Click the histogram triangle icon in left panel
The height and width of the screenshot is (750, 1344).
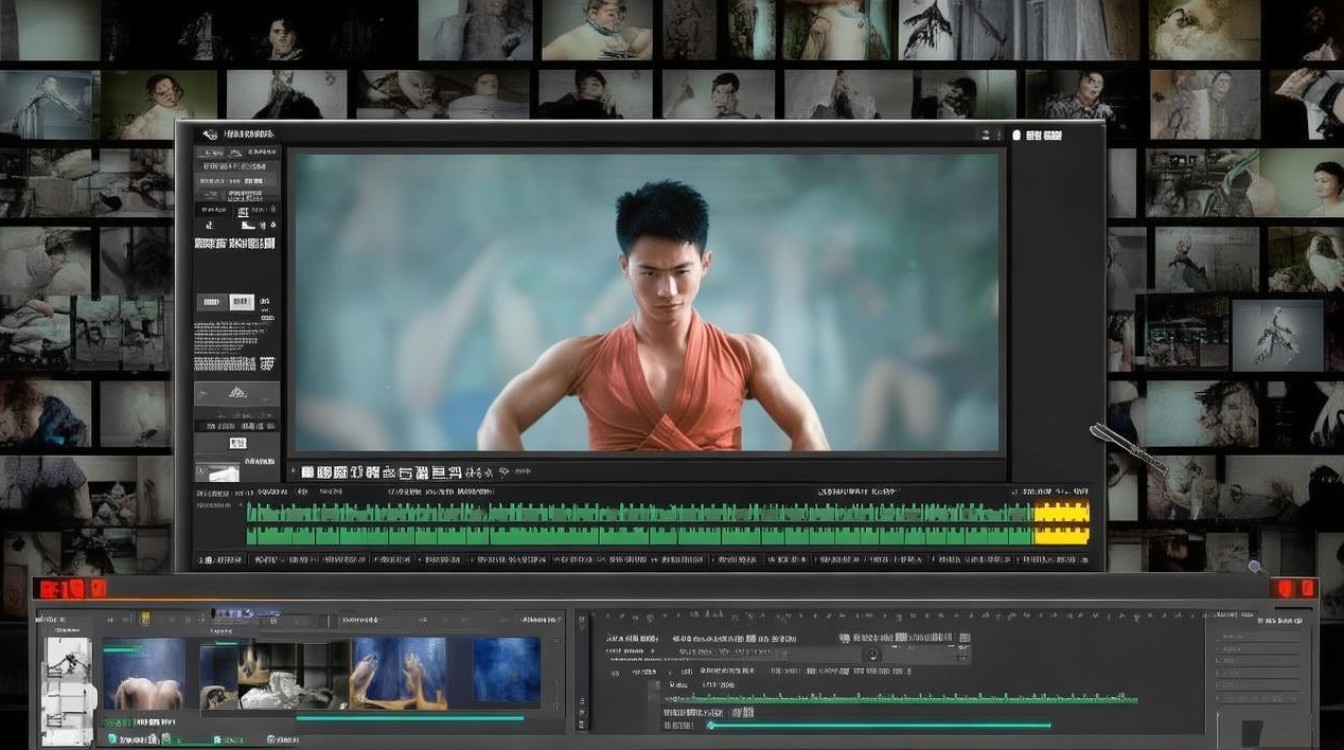click(236, 393)
